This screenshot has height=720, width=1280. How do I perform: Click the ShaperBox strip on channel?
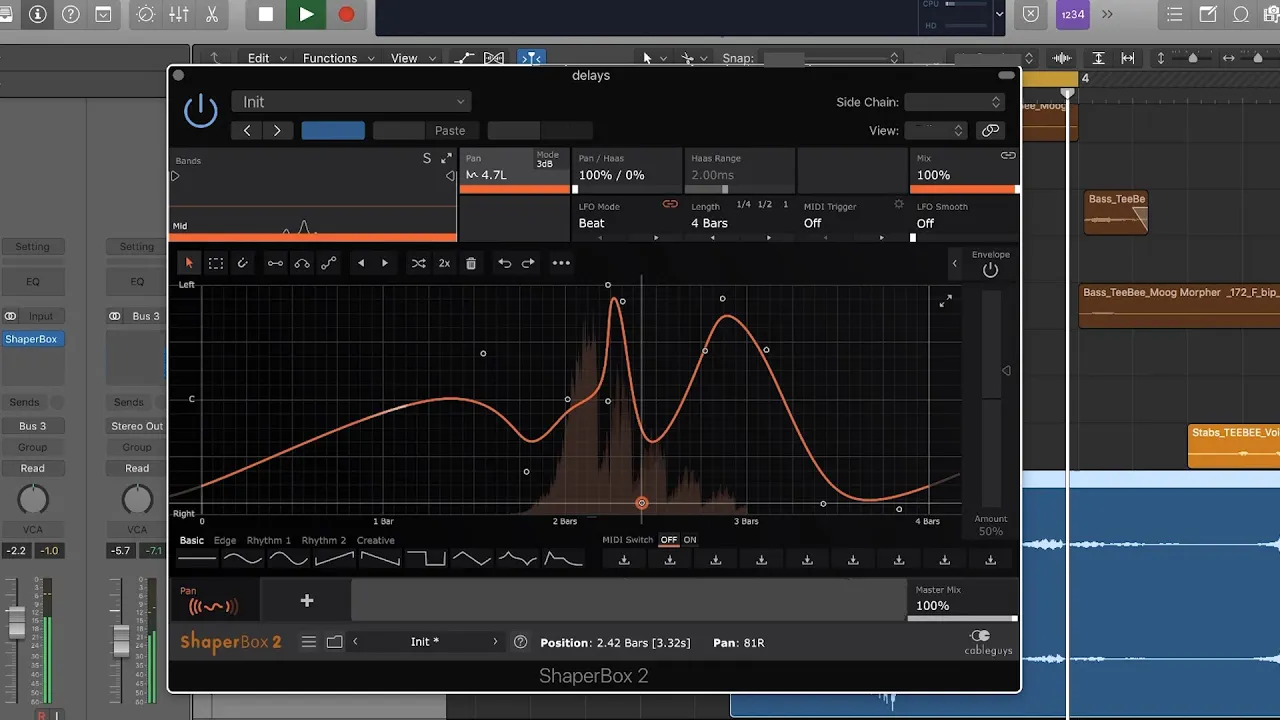coord(31,339)
